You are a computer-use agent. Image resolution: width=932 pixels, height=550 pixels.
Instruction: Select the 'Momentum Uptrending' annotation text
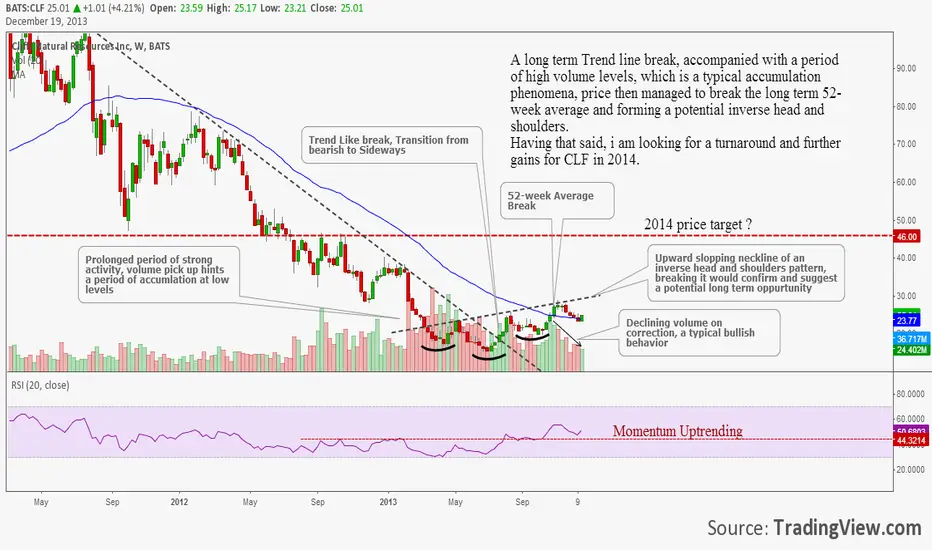pos(678,430)
